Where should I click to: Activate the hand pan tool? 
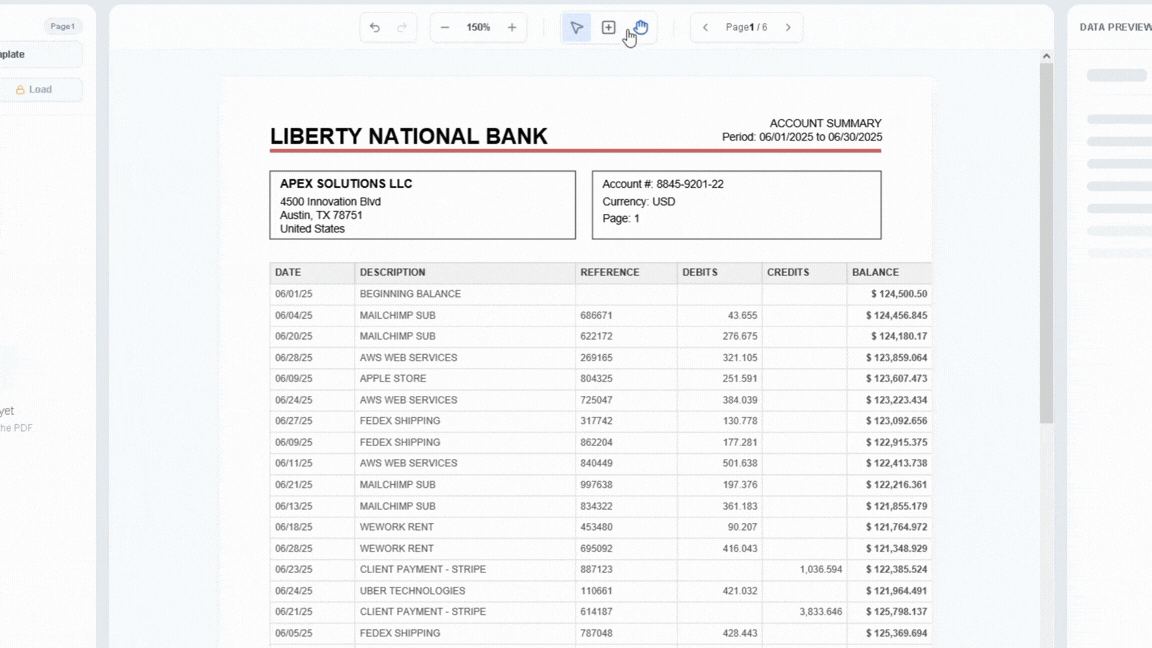pos(641,28)
